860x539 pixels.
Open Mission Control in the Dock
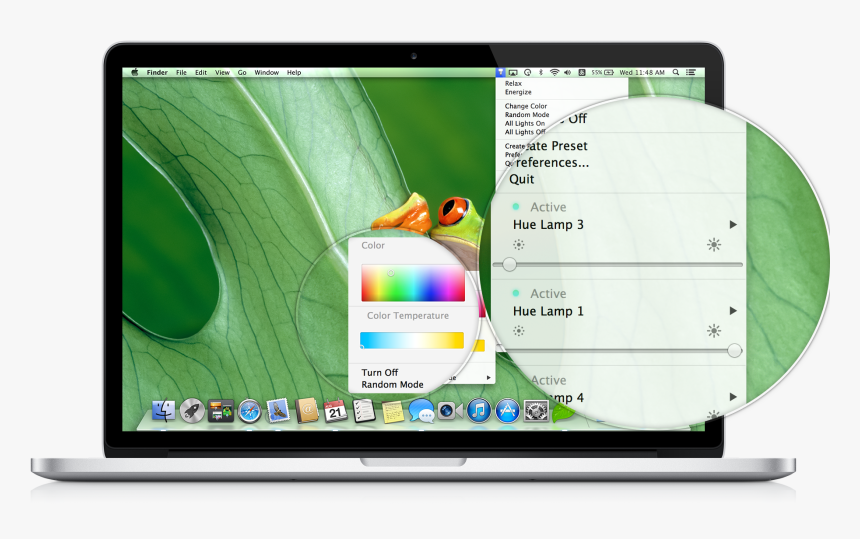[x=221, y=411]
